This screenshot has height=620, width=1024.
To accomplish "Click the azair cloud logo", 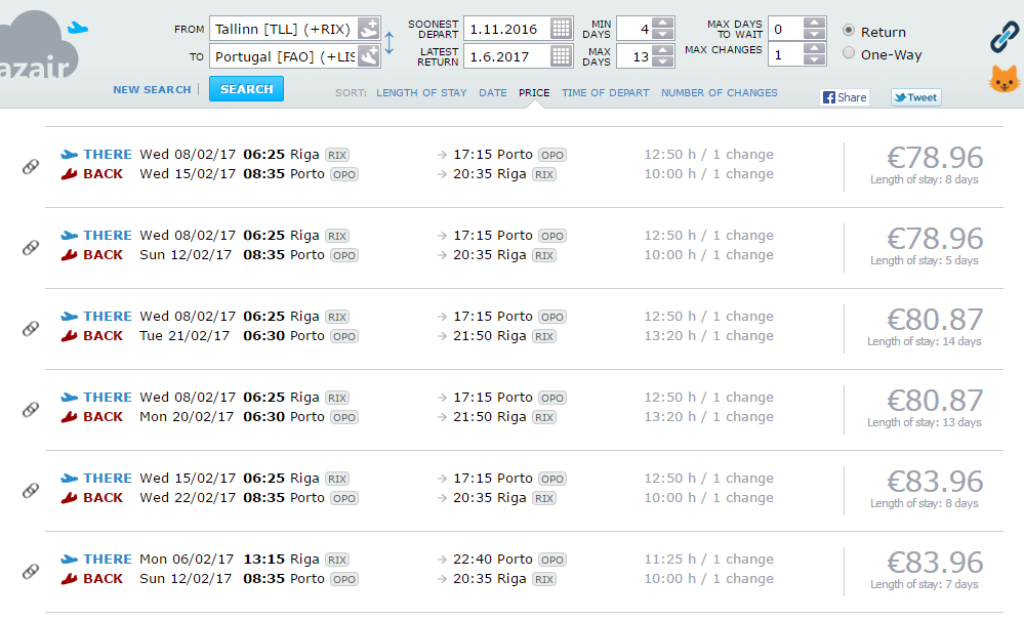I will coord(40,50).
